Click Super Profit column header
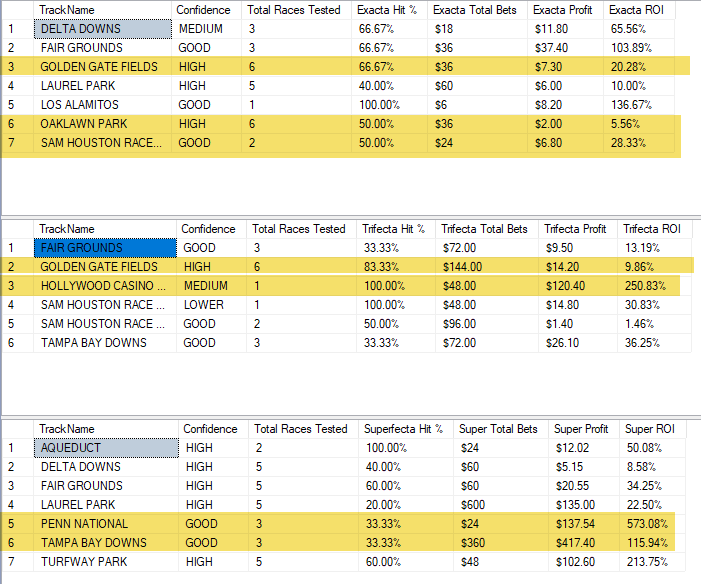The image size is (701, 584). [583, 429]
